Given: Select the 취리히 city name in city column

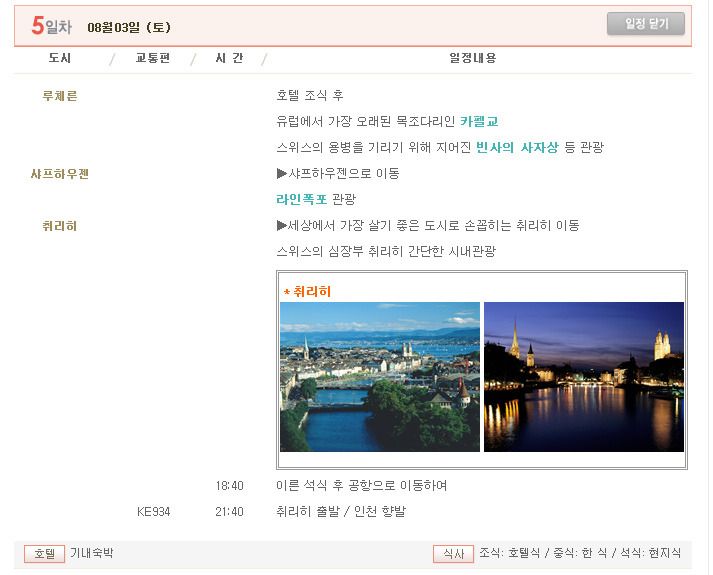Looking at the screenshot, I should (x=60, y=226).
